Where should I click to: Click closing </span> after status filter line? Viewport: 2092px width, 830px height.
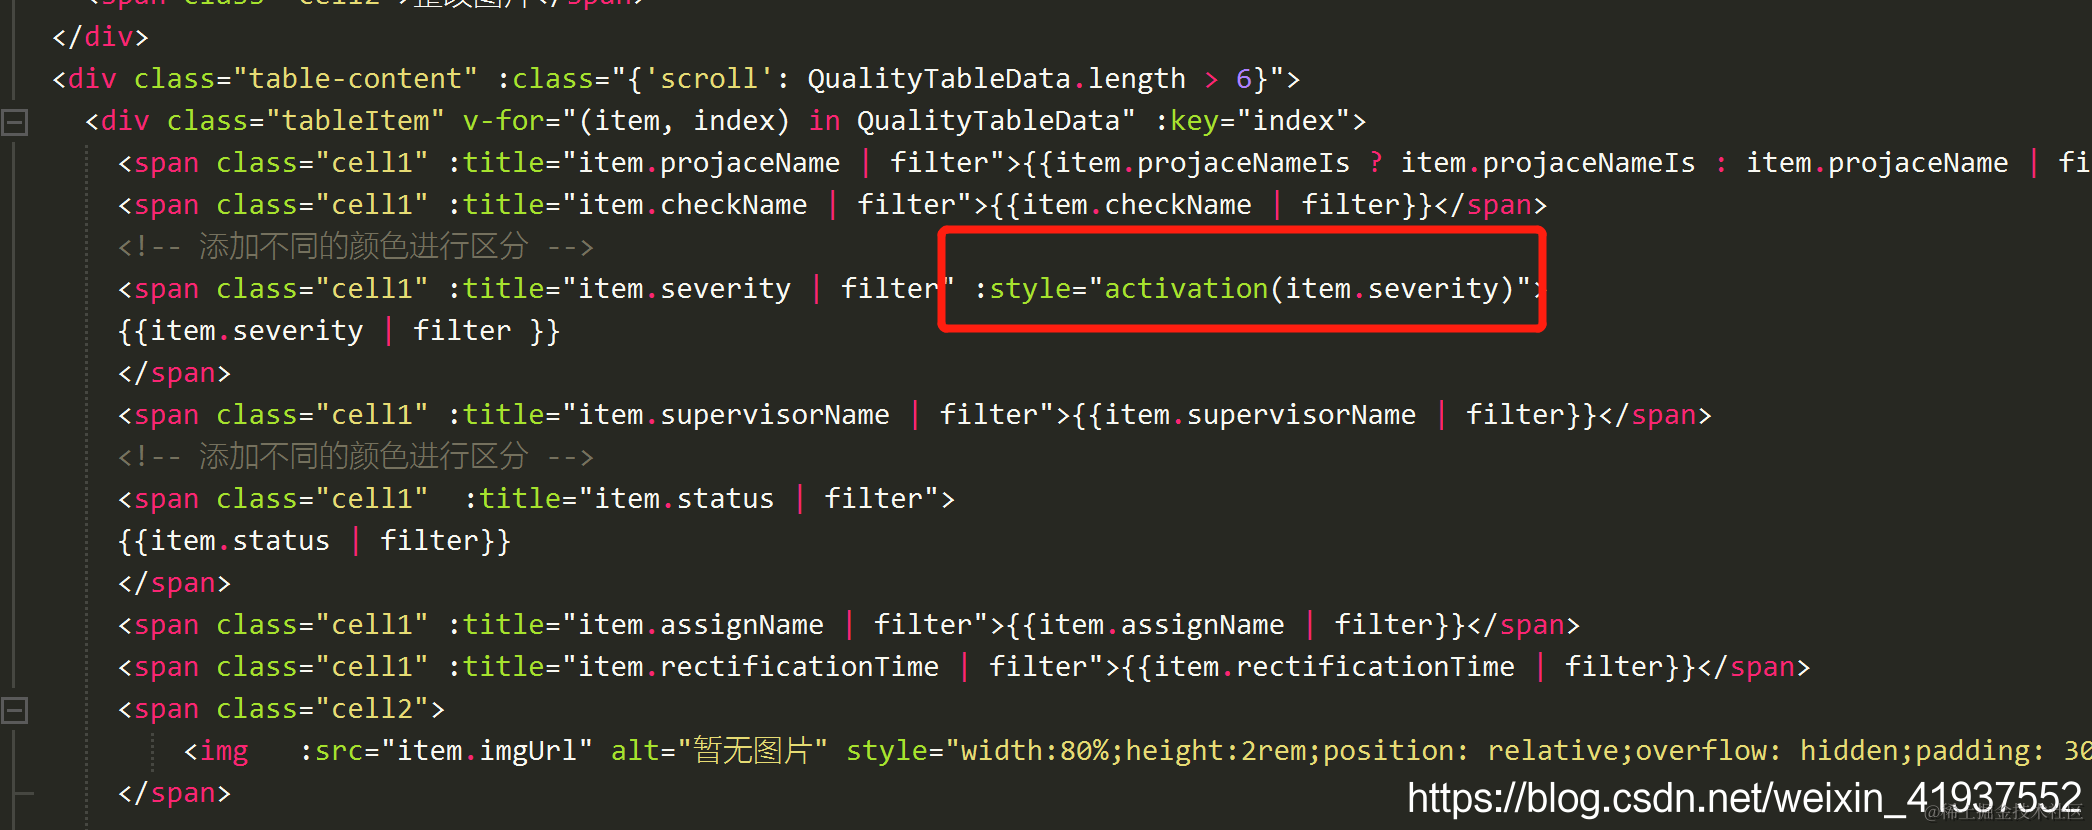tap(174, 583)
